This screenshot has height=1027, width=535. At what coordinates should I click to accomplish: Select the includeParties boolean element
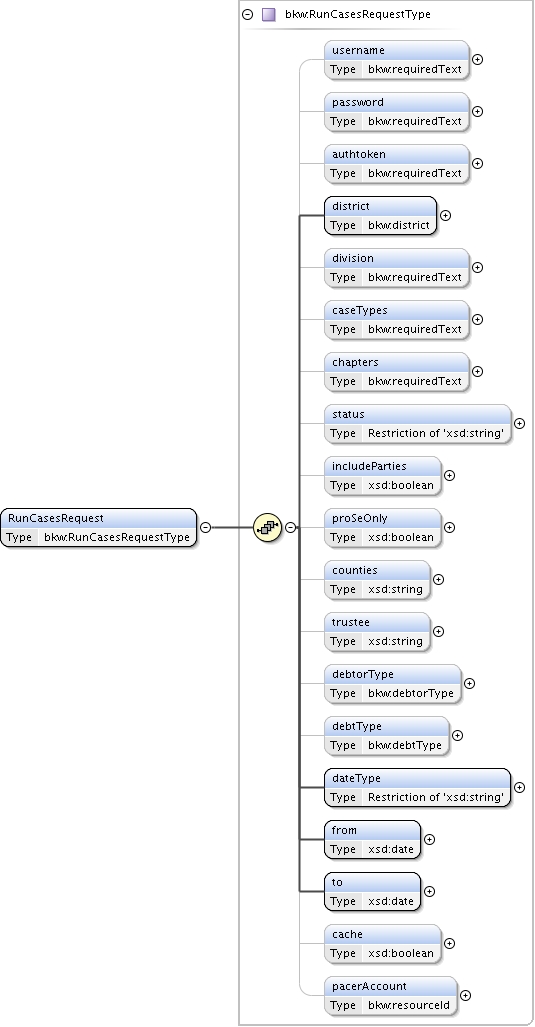click(x=382, y=475)
